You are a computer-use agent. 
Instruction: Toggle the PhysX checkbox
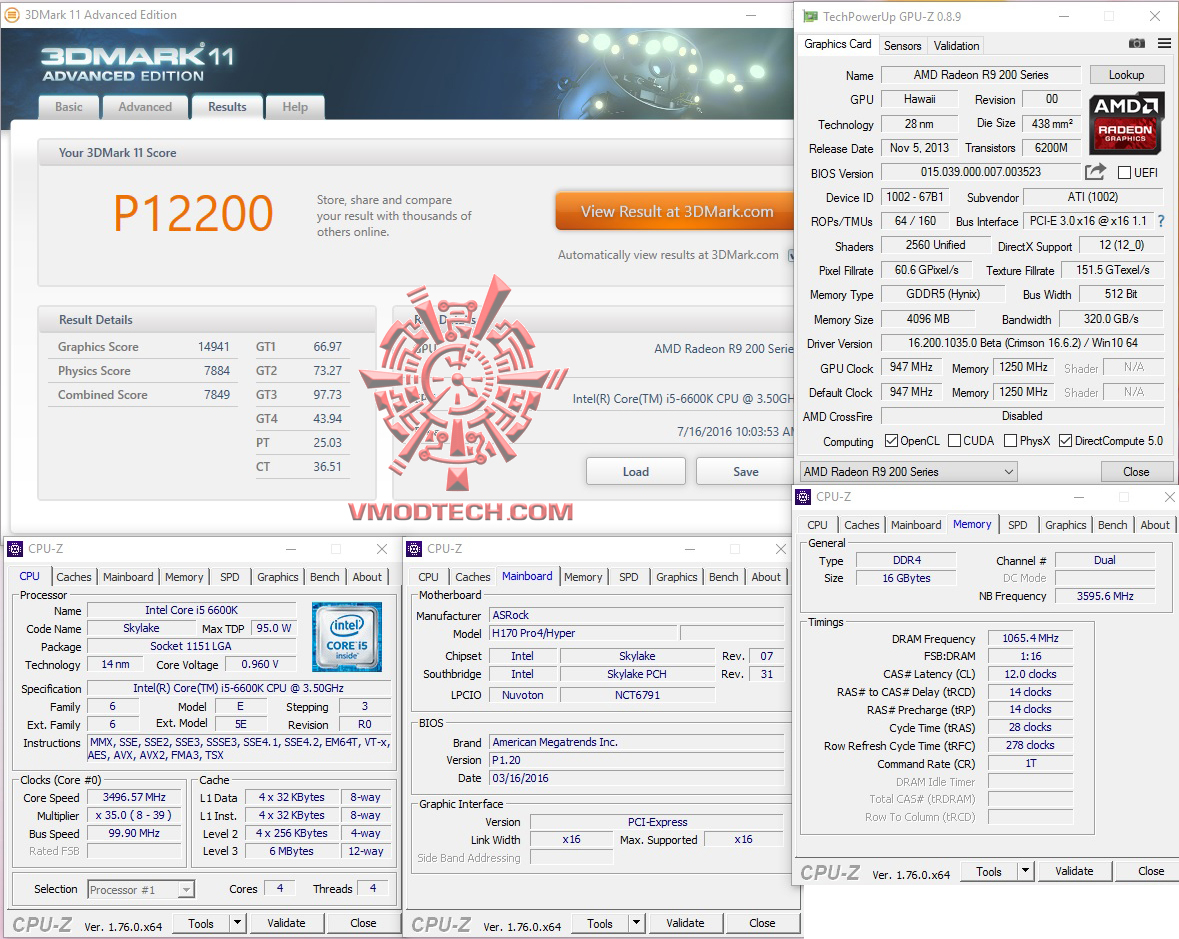pos(1011,441)
